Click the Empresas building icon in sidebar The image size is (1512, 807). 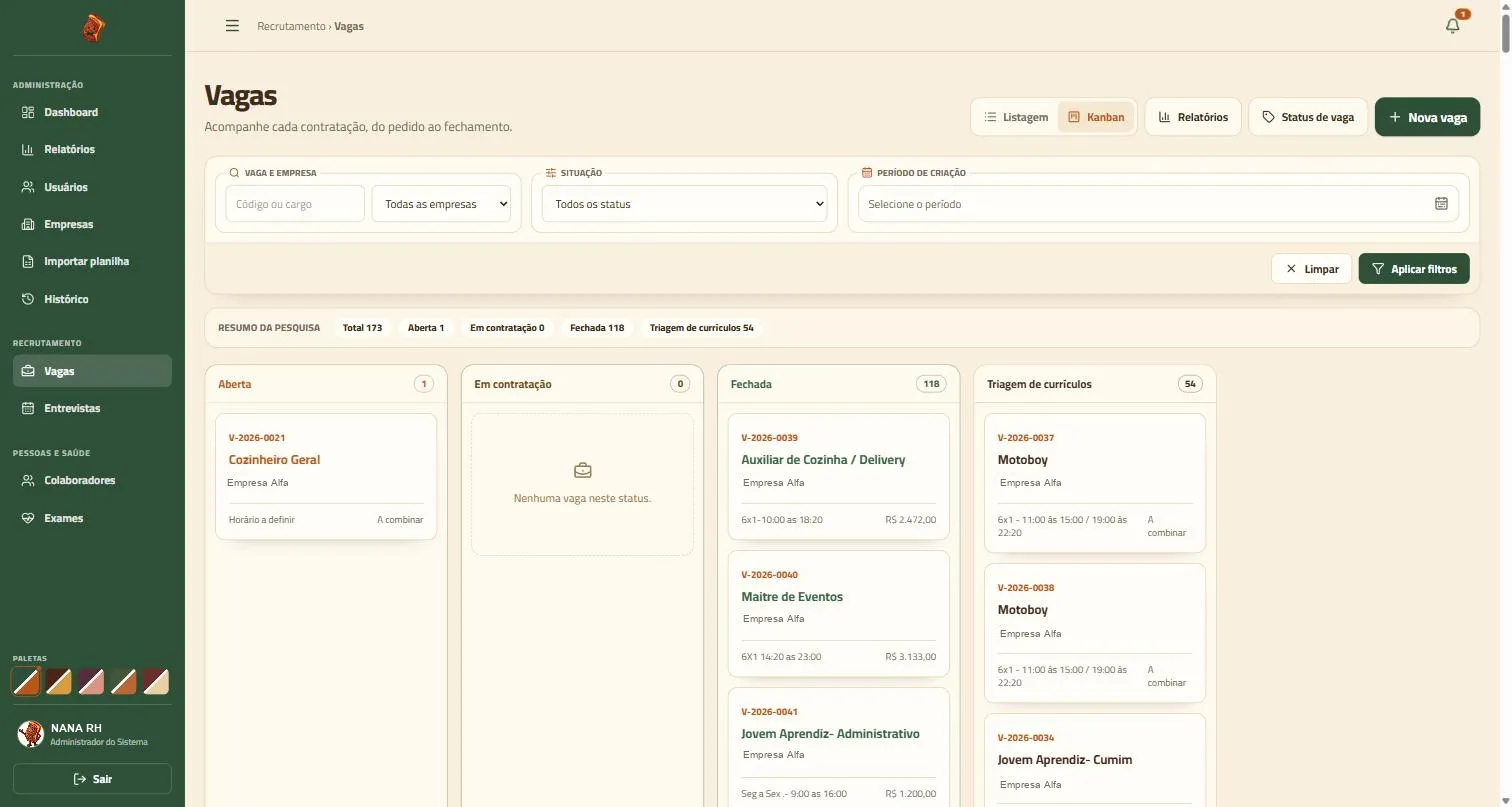(28, 224)
